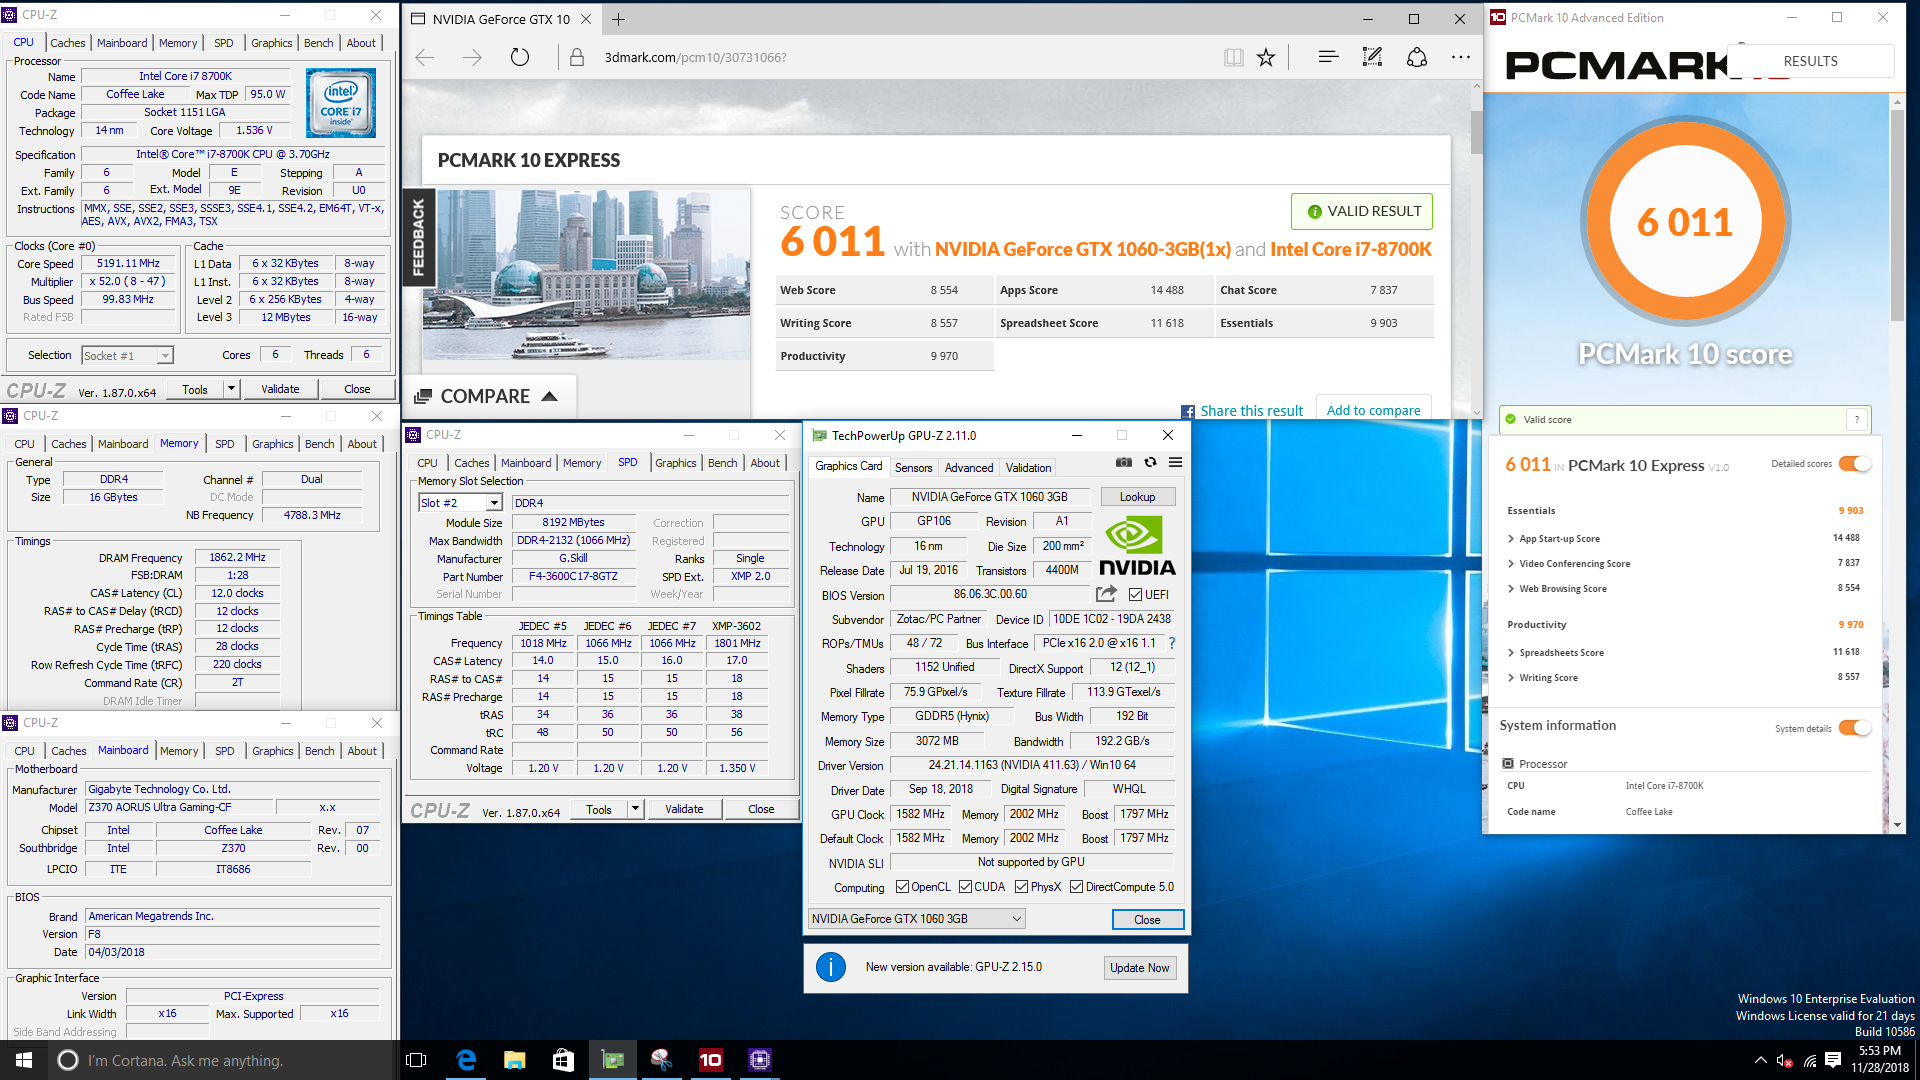Toggle the PhysX checkbox
The image size is (1920, 1080).
1021,887
